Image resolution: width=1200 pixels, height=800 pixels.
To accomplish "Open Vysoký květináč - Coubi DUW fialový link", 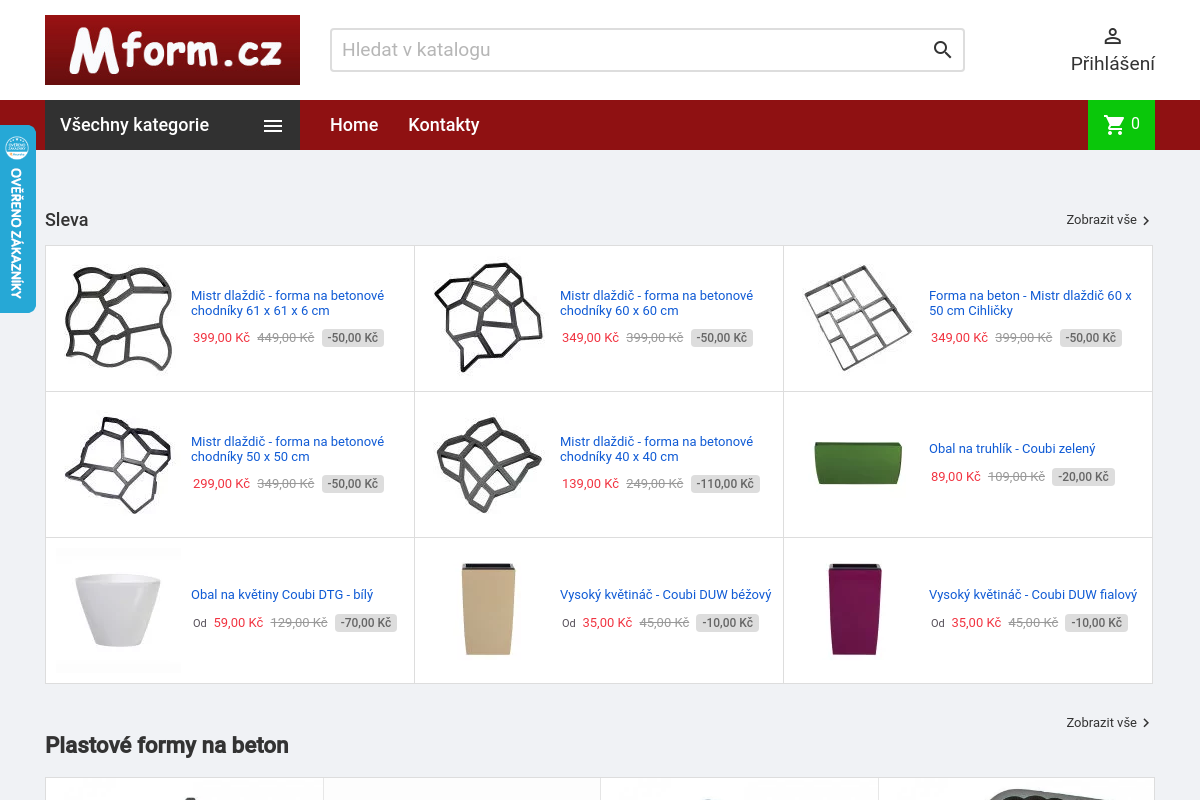I will [1033, 595].
